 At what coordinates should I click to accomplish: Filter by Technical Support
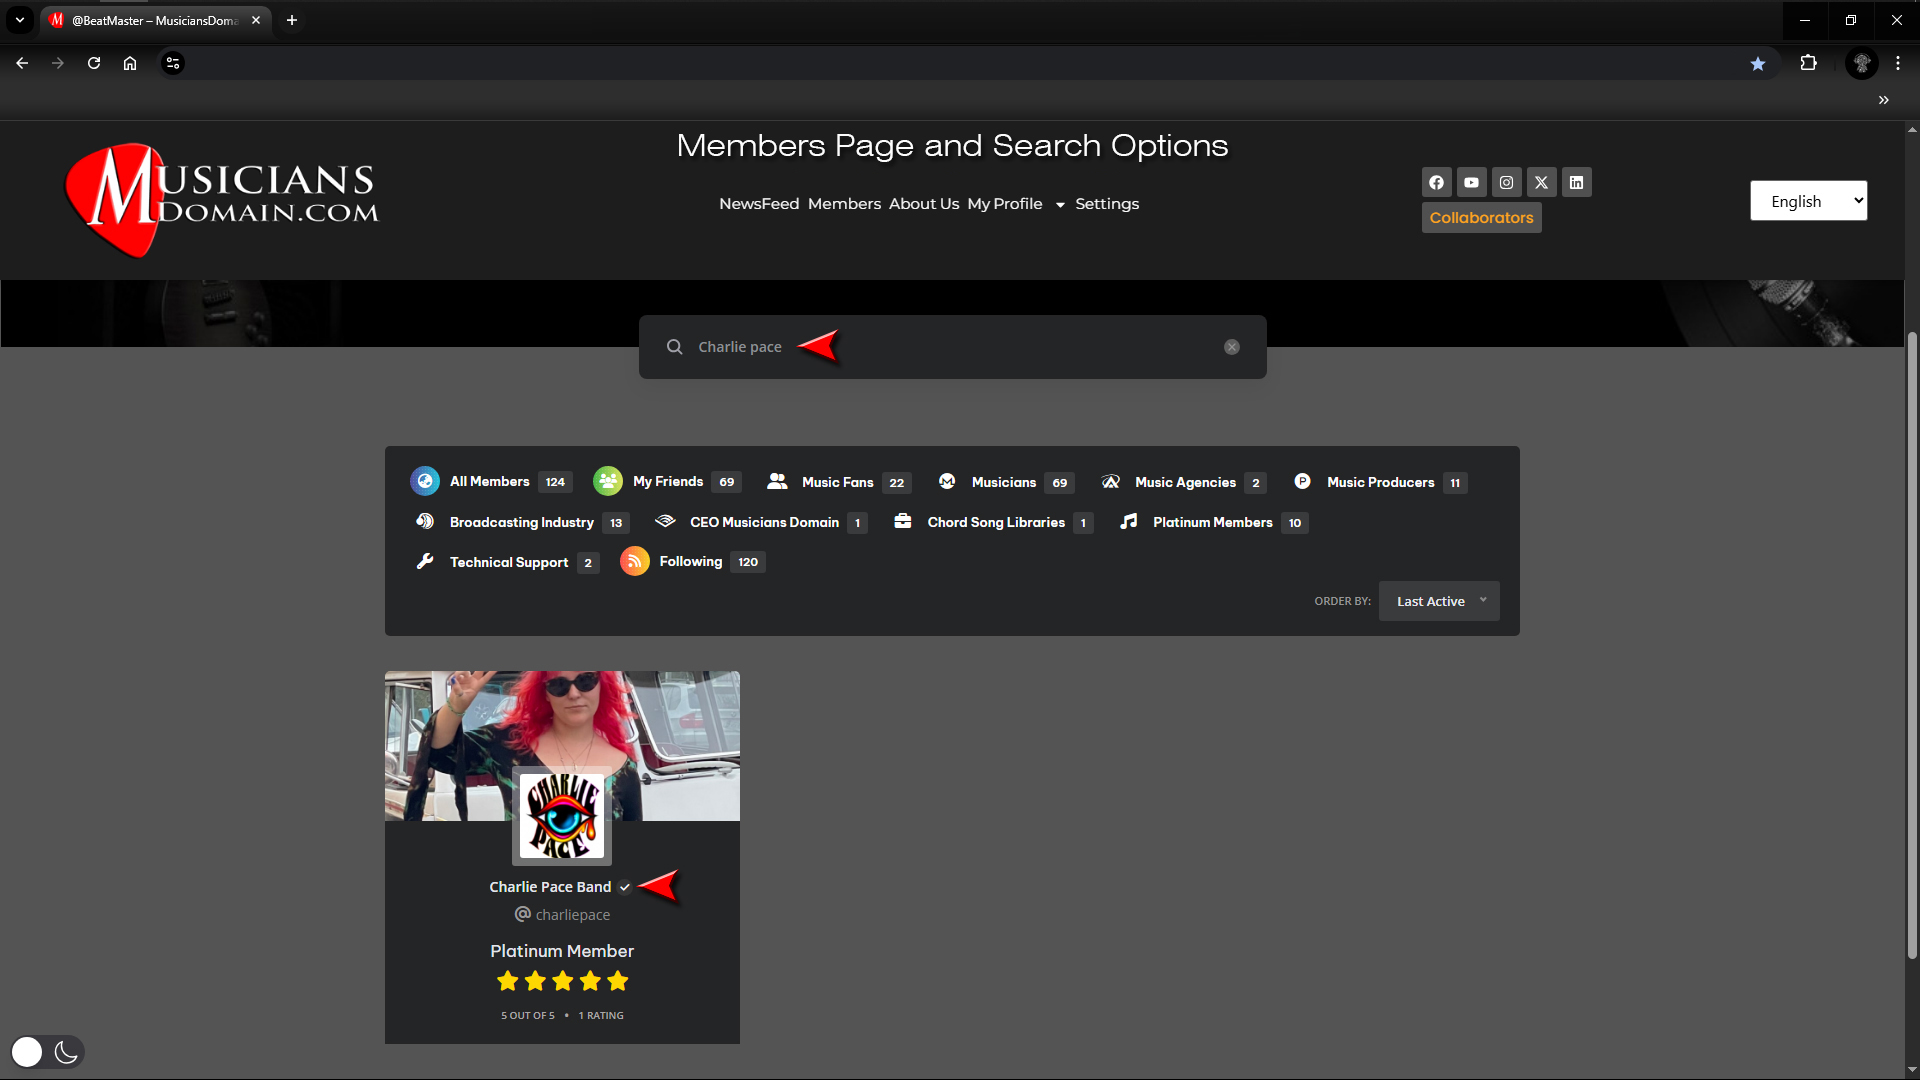click(507, 562)
